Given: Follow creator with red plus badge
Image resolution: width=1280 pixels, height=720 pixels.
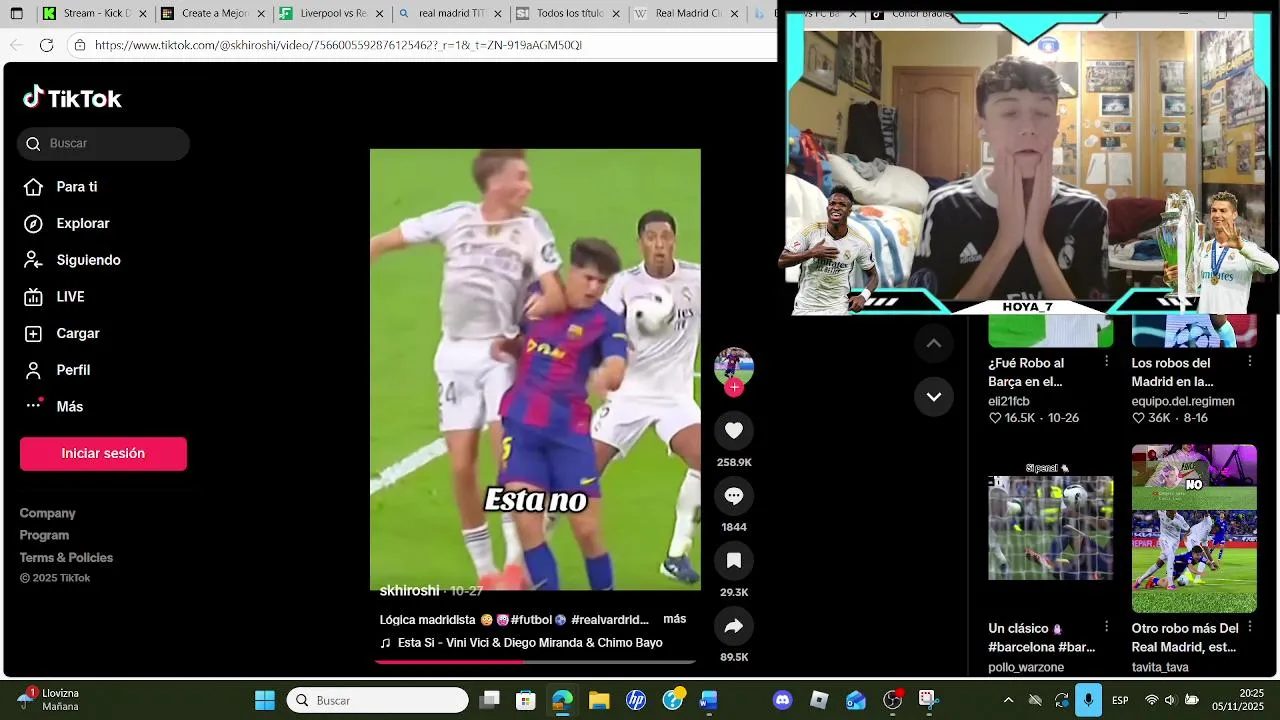Looking at the screenshot, I should pos(734,388).
